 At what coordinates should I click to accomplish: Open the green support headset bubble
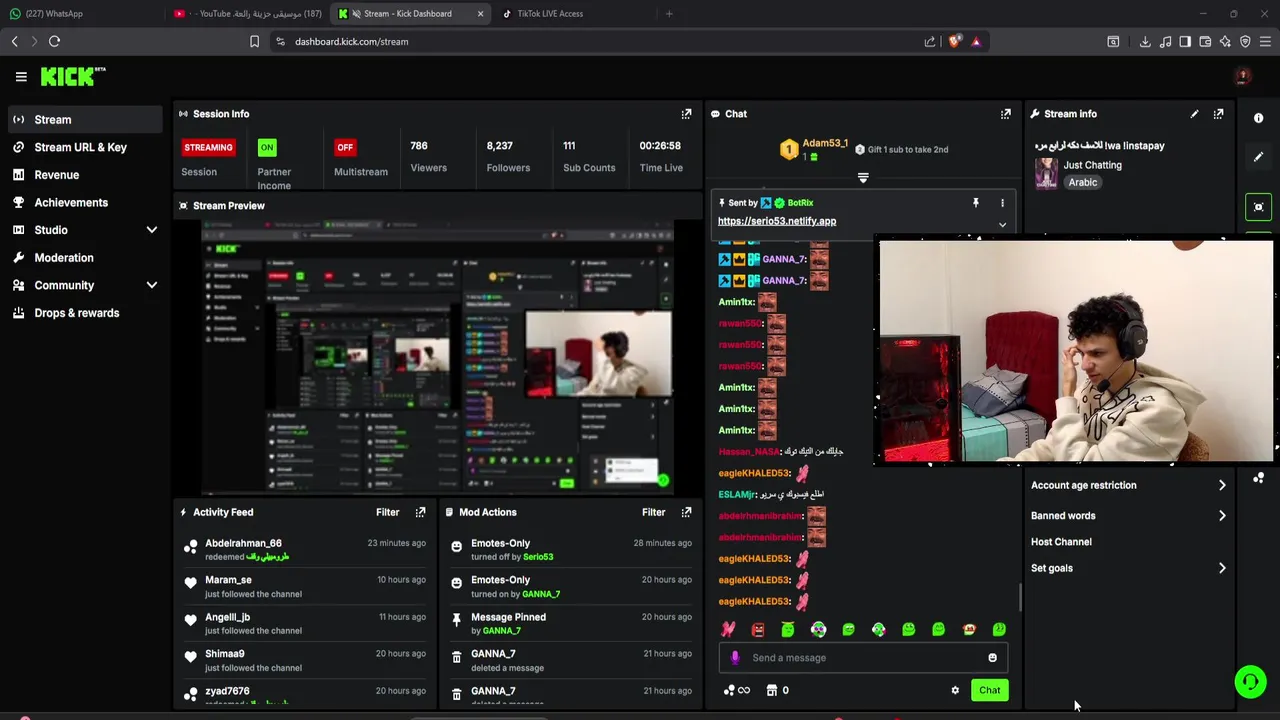pos(1250,682)
